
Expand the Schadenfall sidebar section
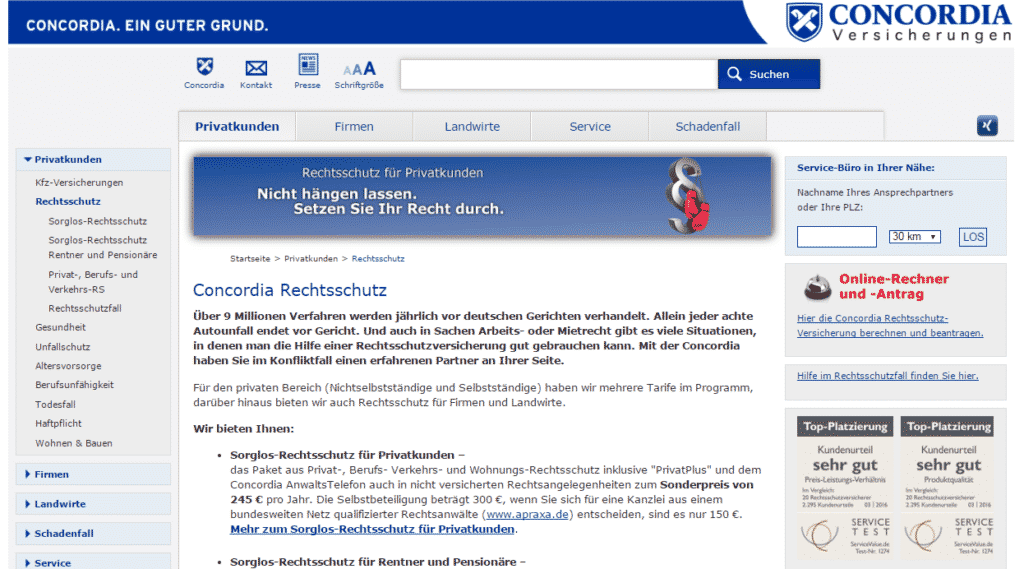(93, 533)
